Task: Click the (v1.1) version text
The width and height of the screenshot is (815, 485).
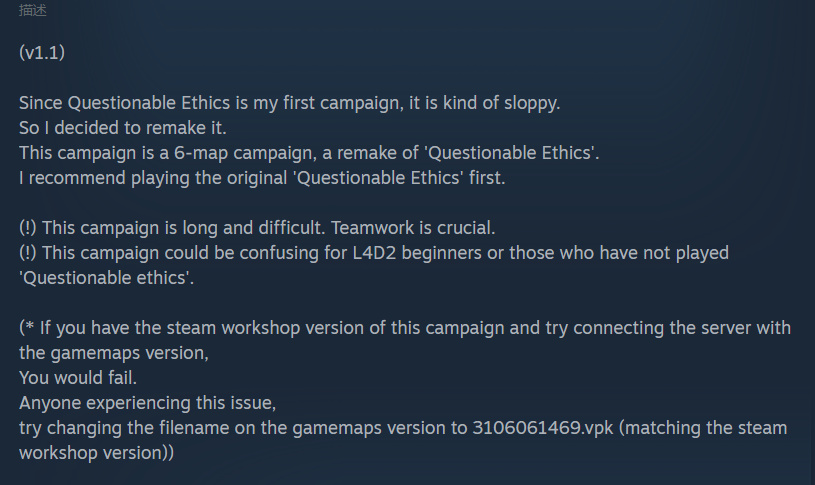Action: coord(41,53)
